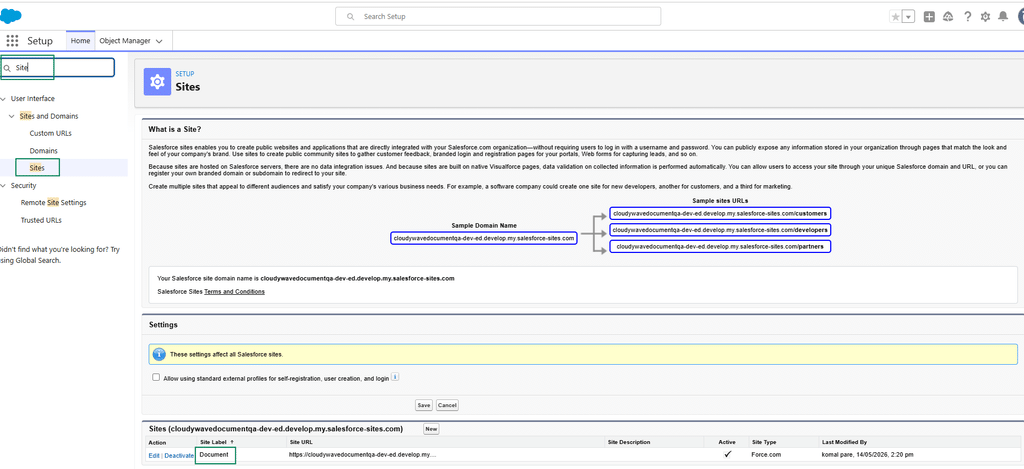Click the sample URL ending in customers
This screenshot has width=1024, height=469.
click(720, 214)
